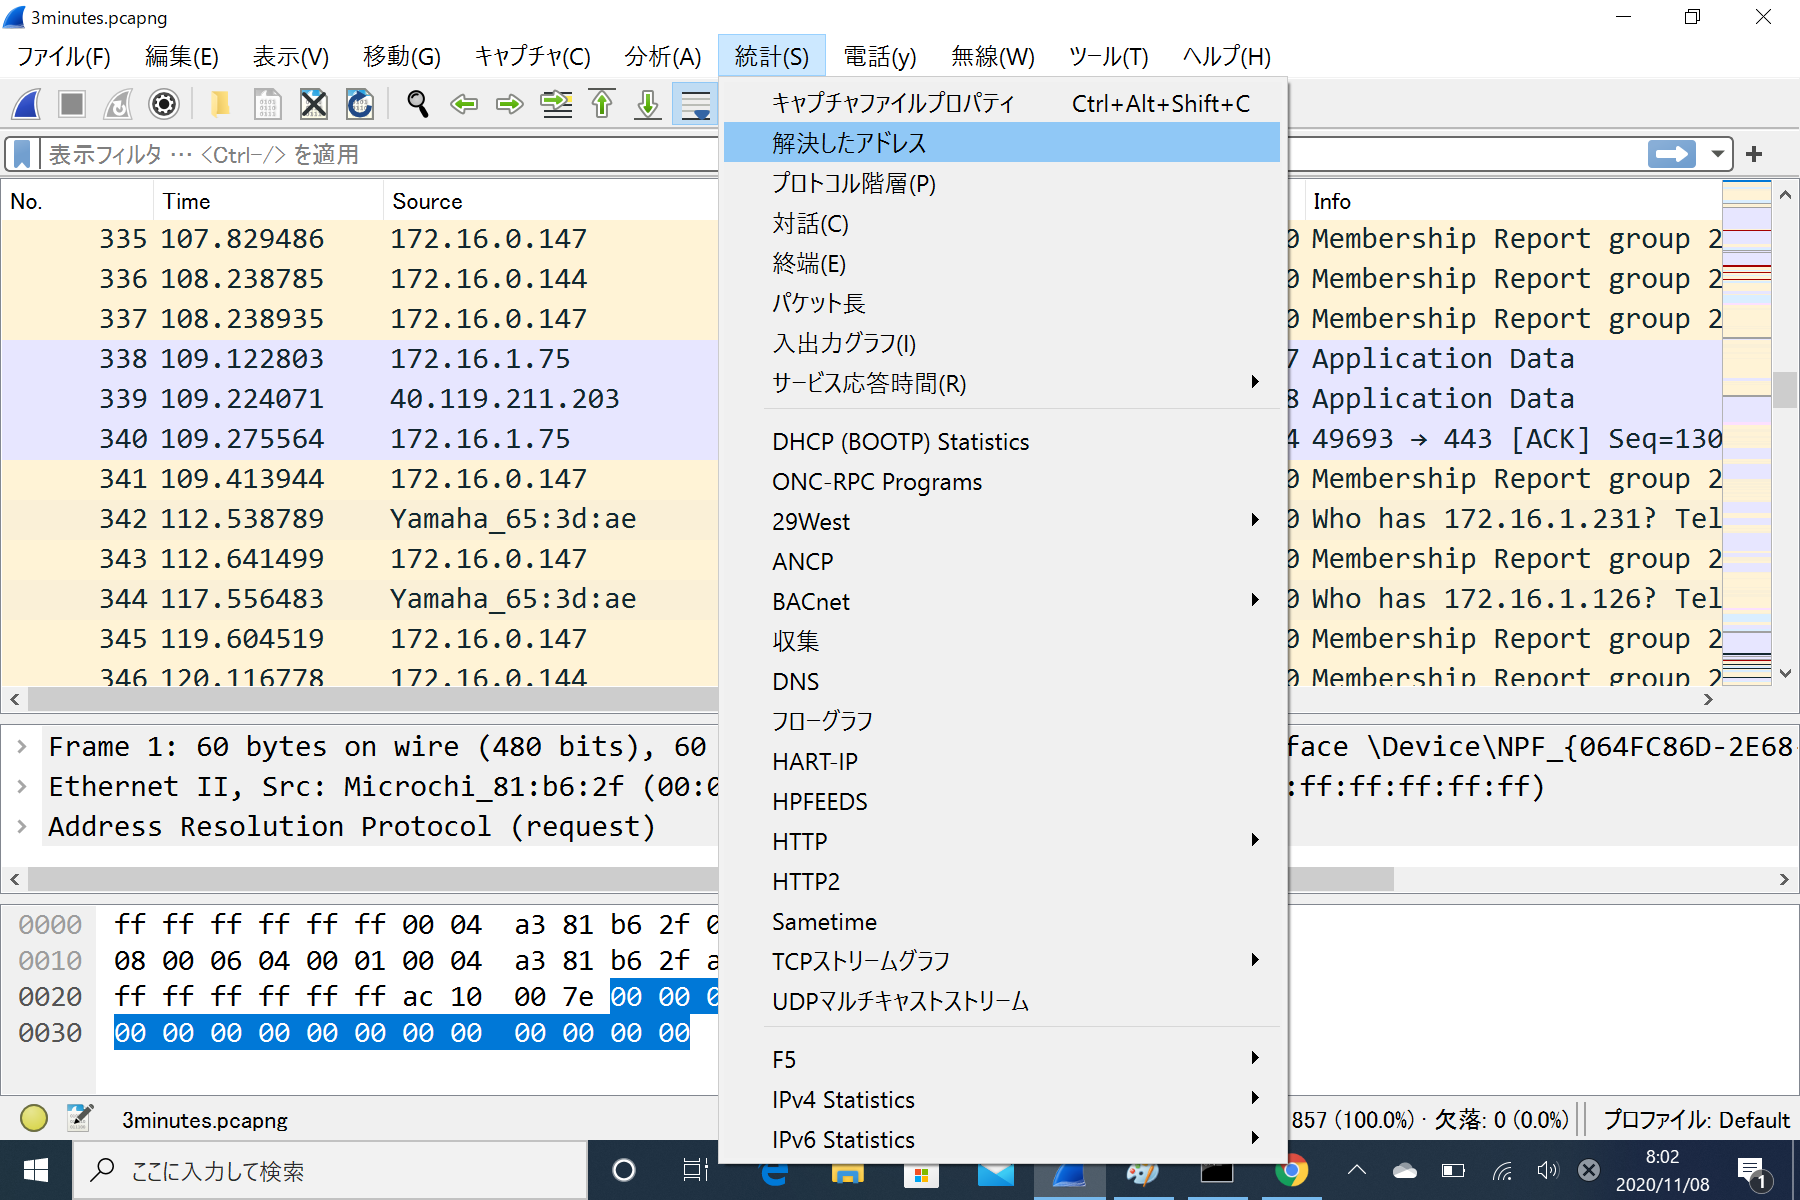Click the find packet magnifier icon
Image resolution: width=1800 pixels, height=1200 pixels.
point(418,104)
